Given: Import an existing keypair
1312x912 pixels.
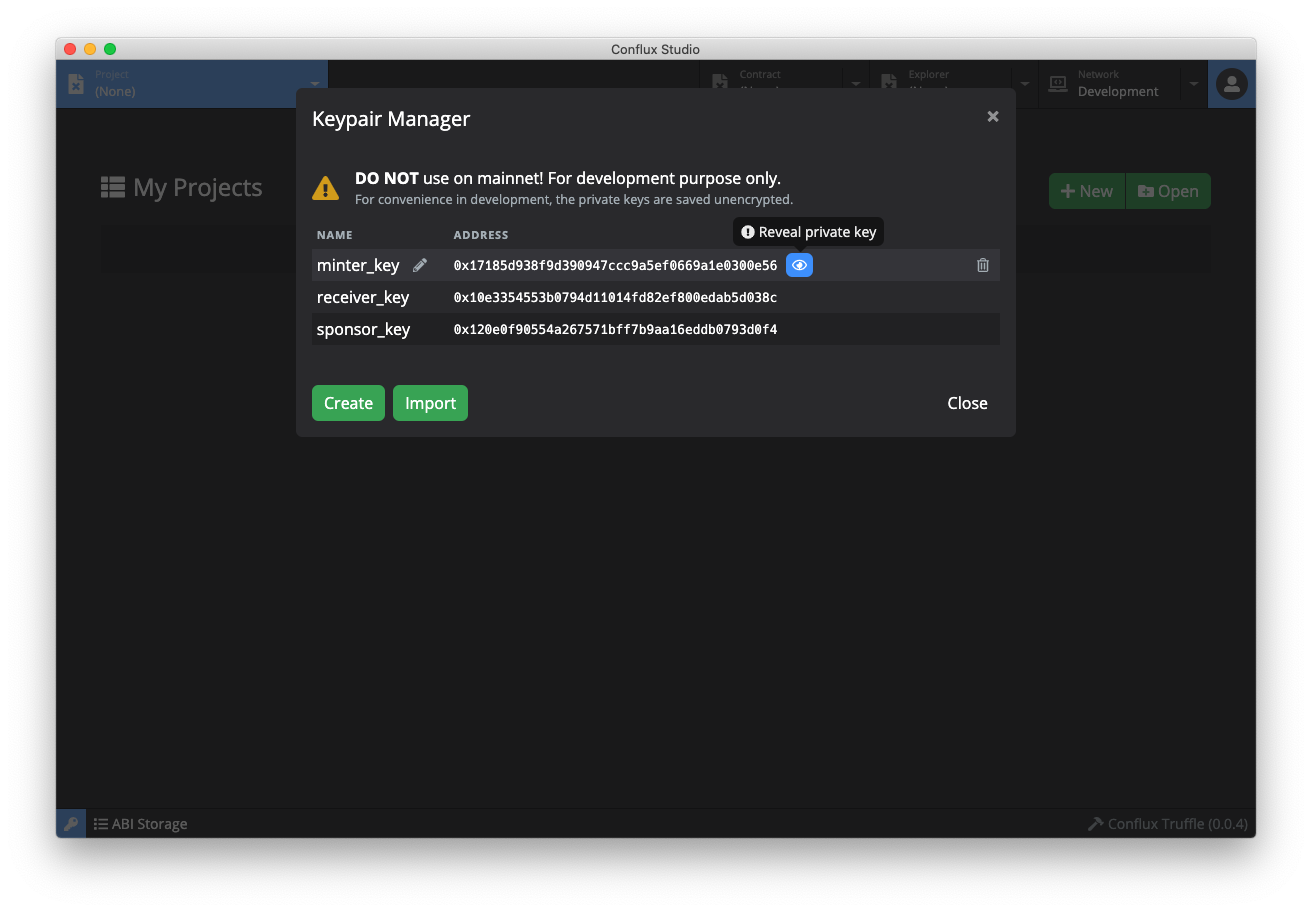Looking at the screenshot, I should [430, 403].
